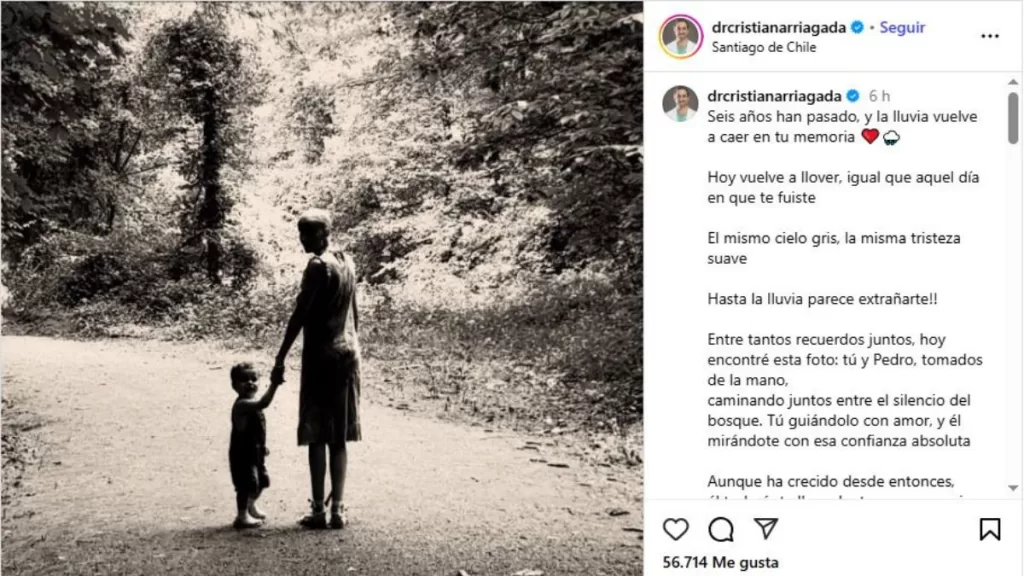Viewport: 1024px width, 576px height.
Task: Click the verified badge in the post header
Action: click(x=857, y=27)
